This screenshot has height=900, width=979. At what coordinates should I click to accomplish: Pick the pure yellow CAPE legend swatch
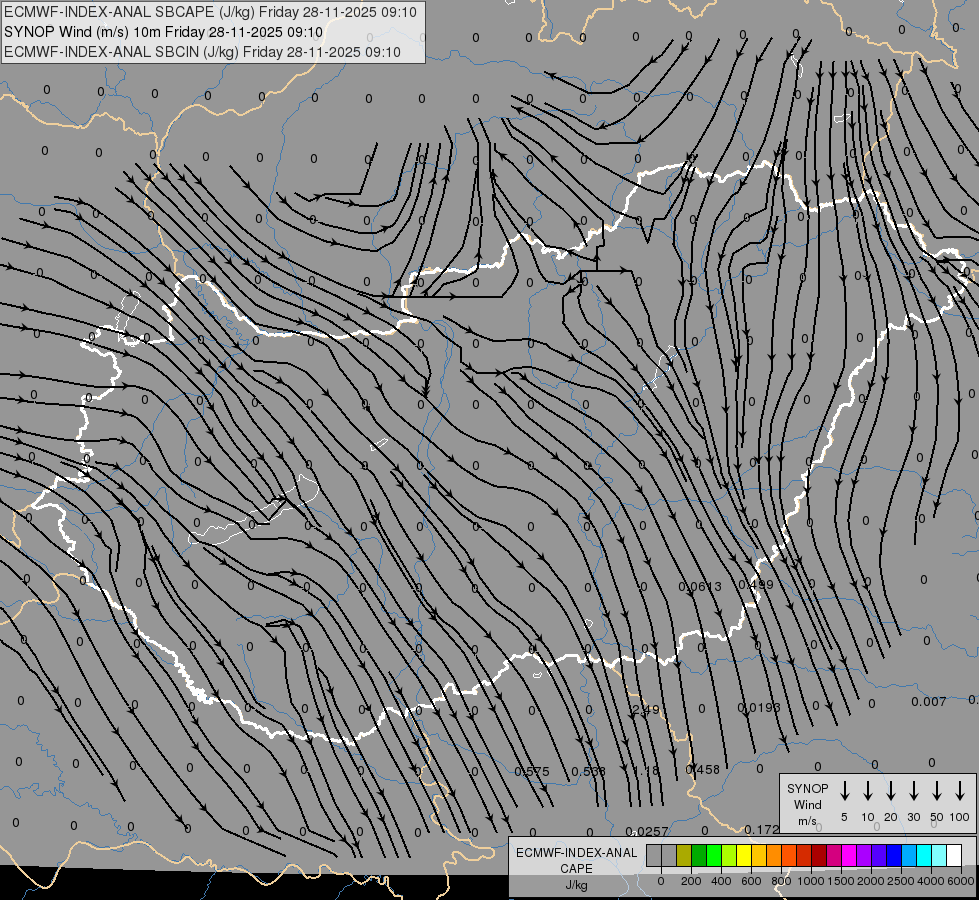tap(744, 855)
